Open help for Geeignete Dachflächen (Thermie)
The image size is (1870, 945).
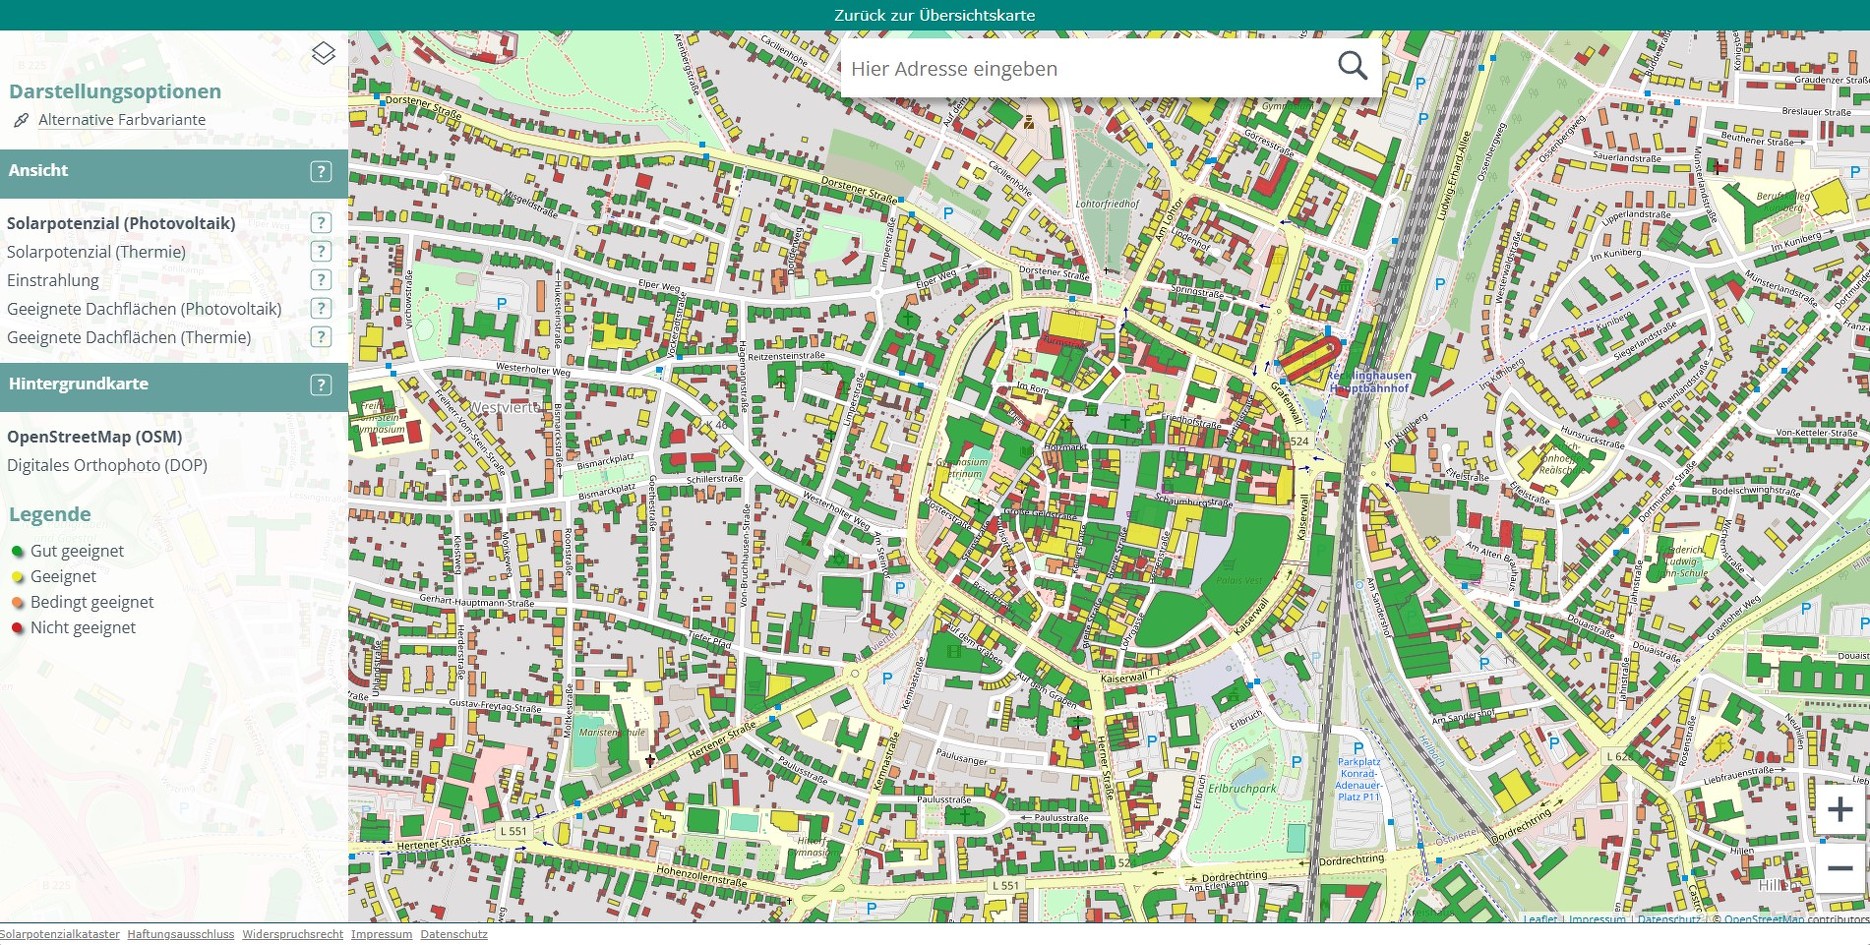point(320,337)
